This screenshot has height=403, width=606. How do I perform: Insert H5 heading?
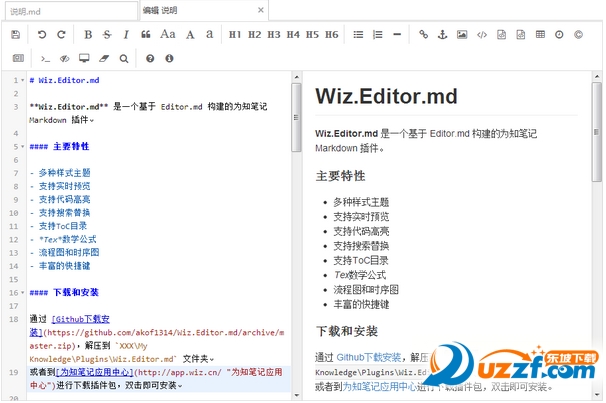(x=312, y=35)
